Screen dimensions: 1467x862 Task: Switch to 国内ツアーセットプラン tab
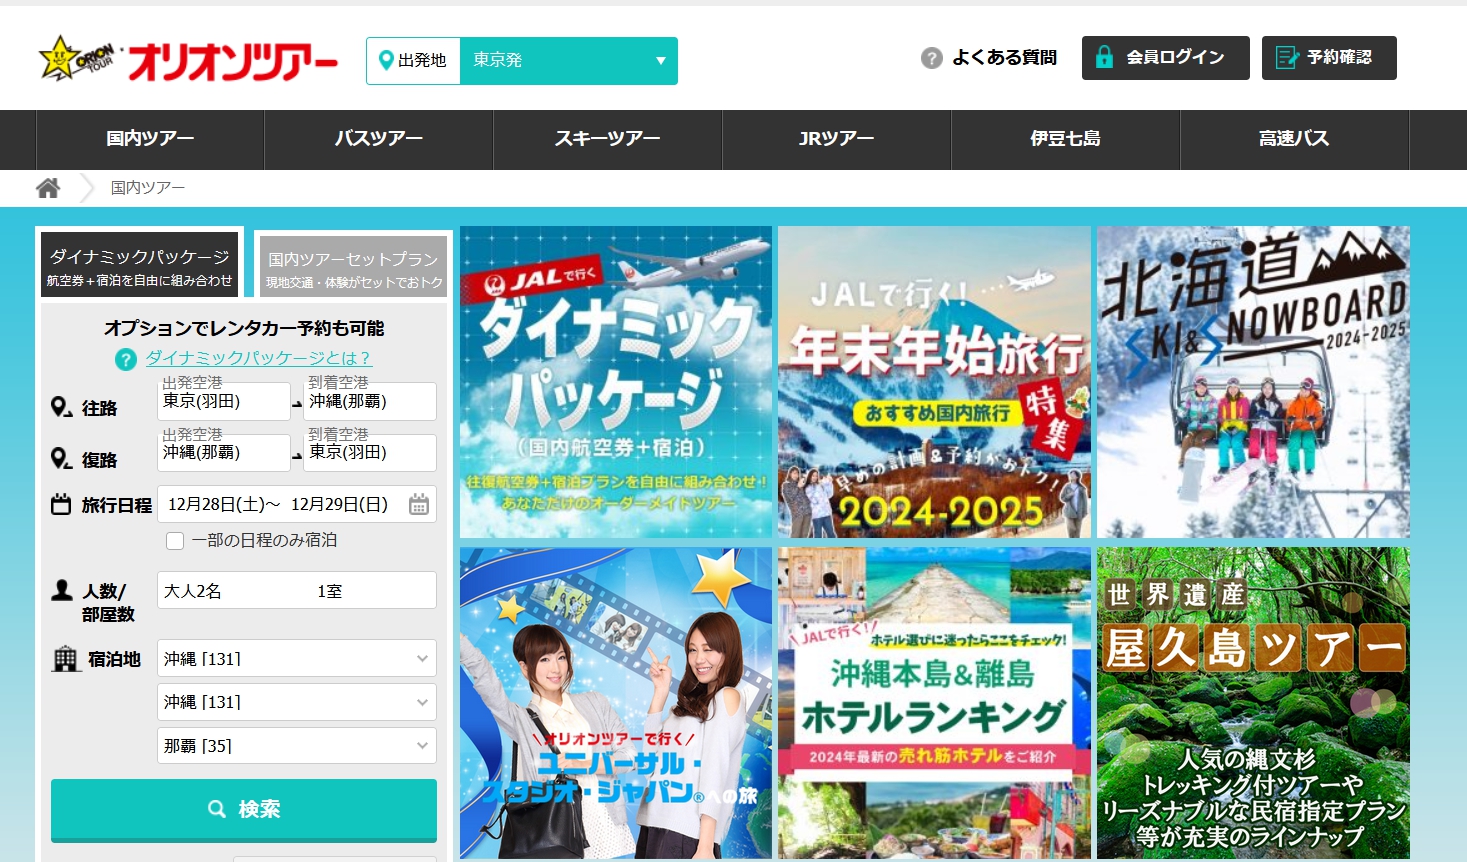click(353, 268)
